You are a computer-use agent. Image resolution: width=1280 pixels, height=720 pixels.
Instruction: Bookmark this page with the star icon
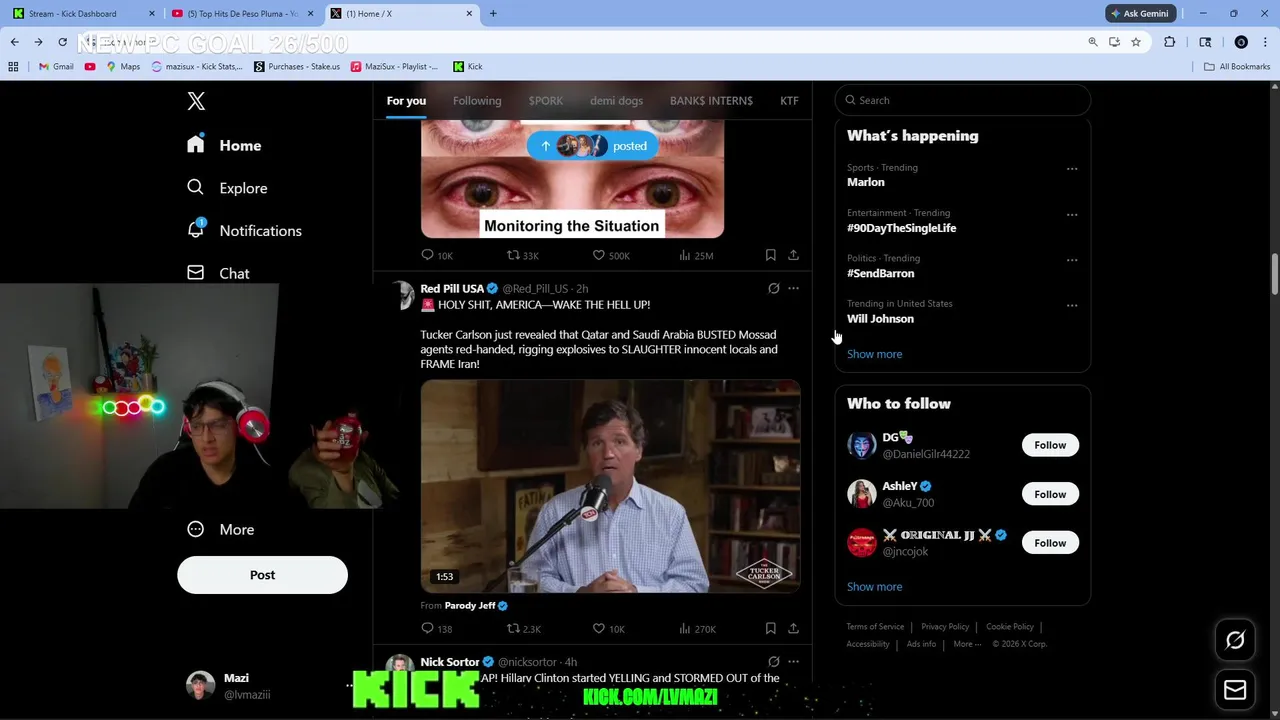tap(1136, 42)
